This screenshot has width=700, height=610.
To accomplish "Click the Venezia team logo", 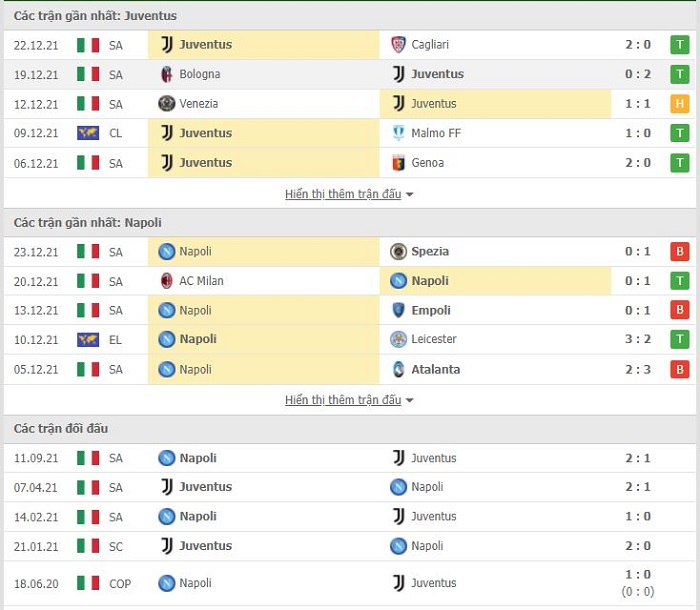I will point(167,104).
